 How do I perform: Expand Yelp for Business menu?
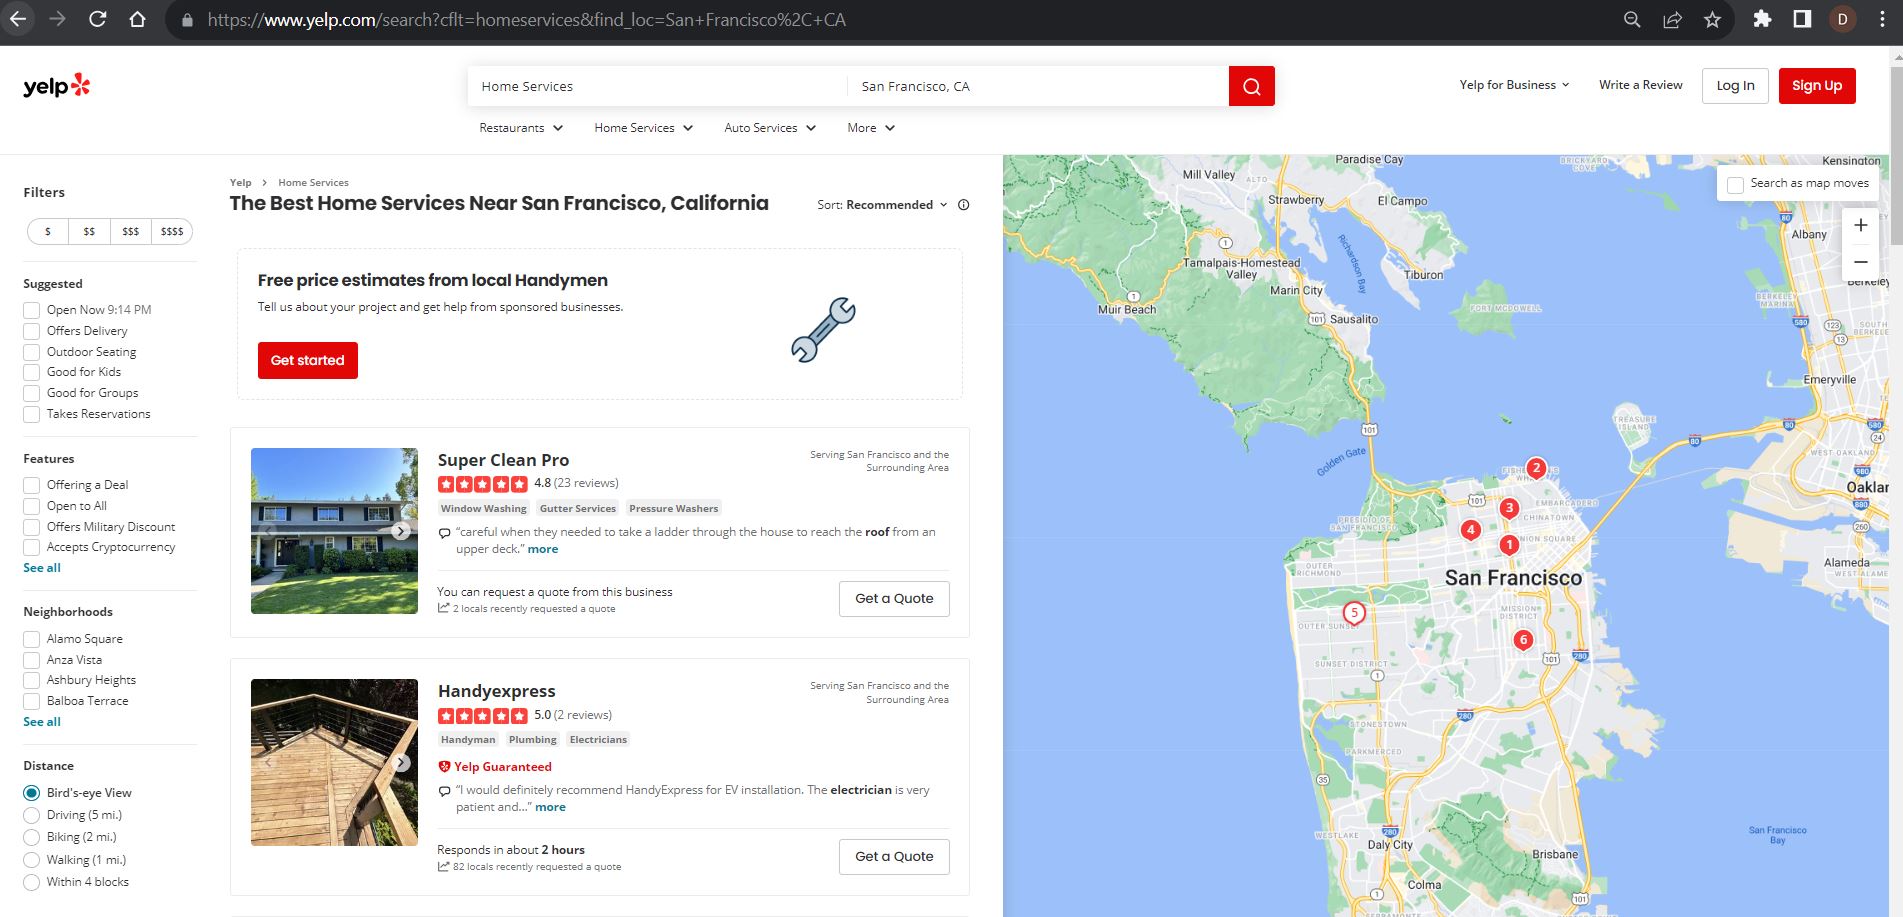coord(1513,85)
